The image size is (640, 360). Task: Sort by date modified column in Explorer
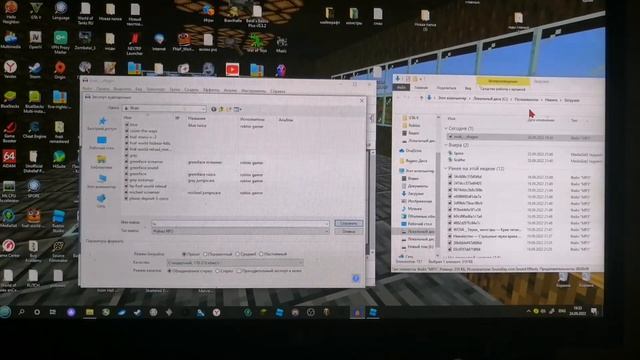point(540,120)
